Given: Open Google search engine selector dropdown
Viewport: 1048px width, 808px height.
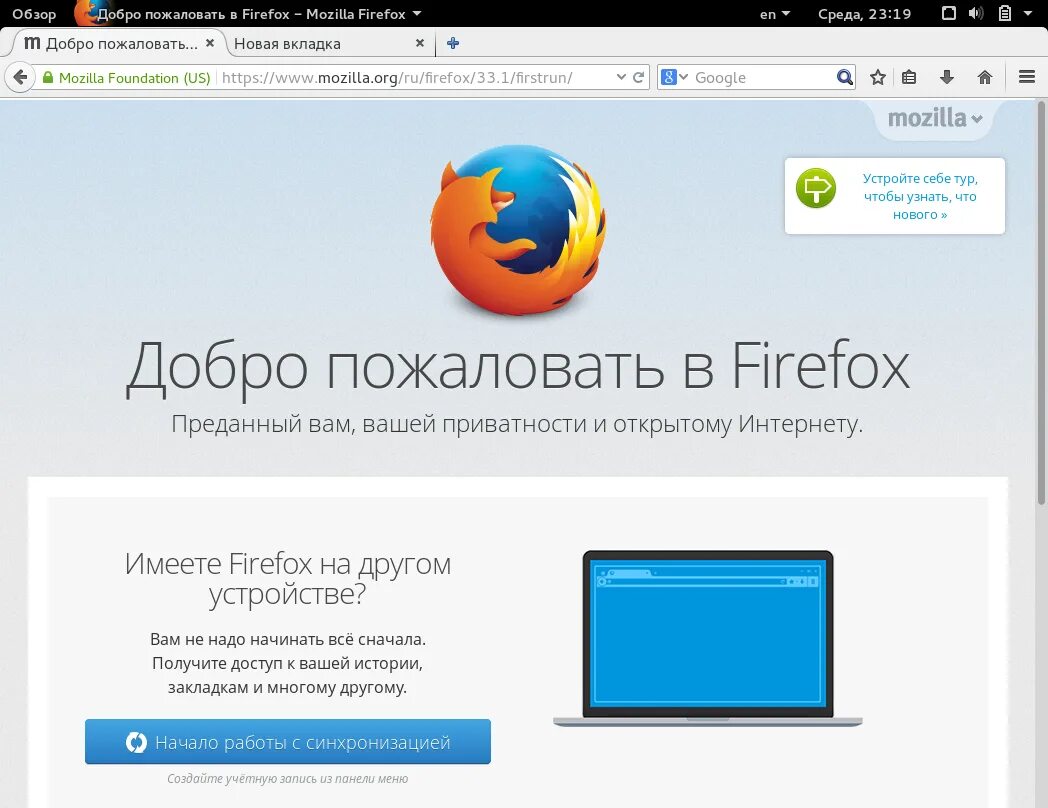Looking at the screenshot, I should tap(674, 78).
